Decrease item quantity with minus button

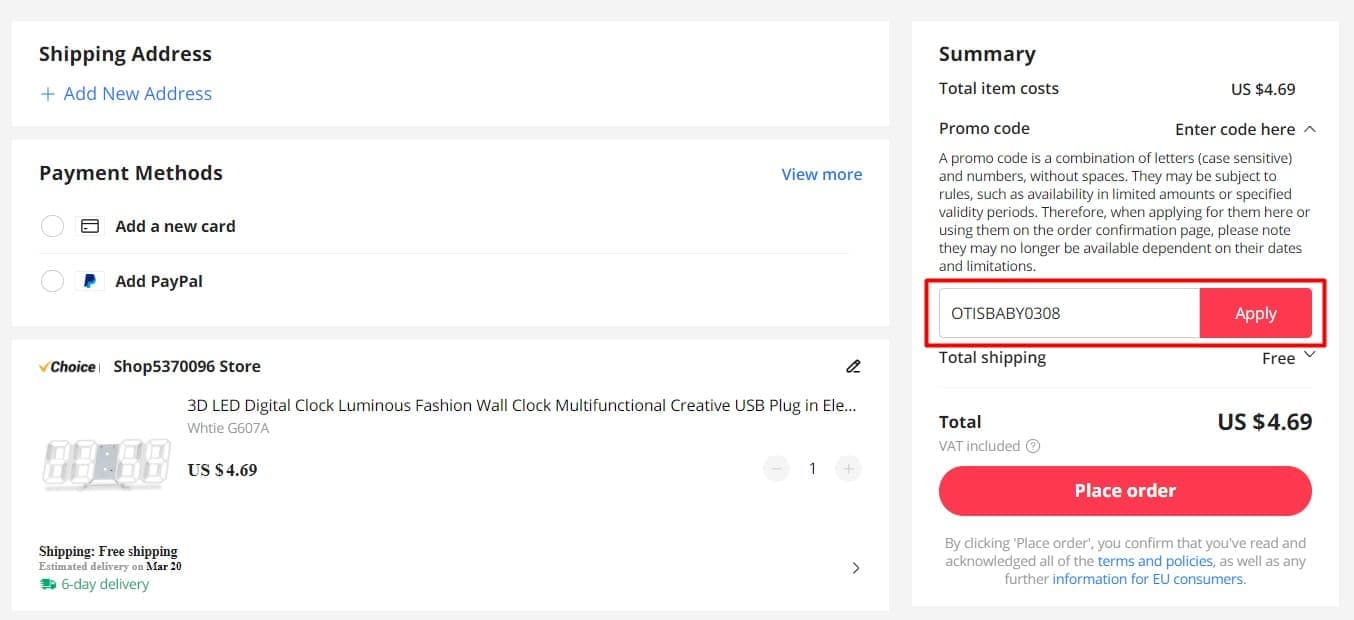pos(776,469)
